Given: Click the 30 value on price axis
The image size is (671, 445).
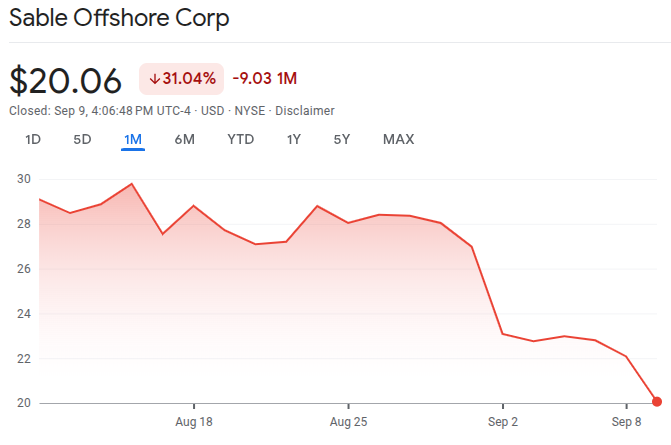Looking at the screenshot, I should [x=24, y=179].
